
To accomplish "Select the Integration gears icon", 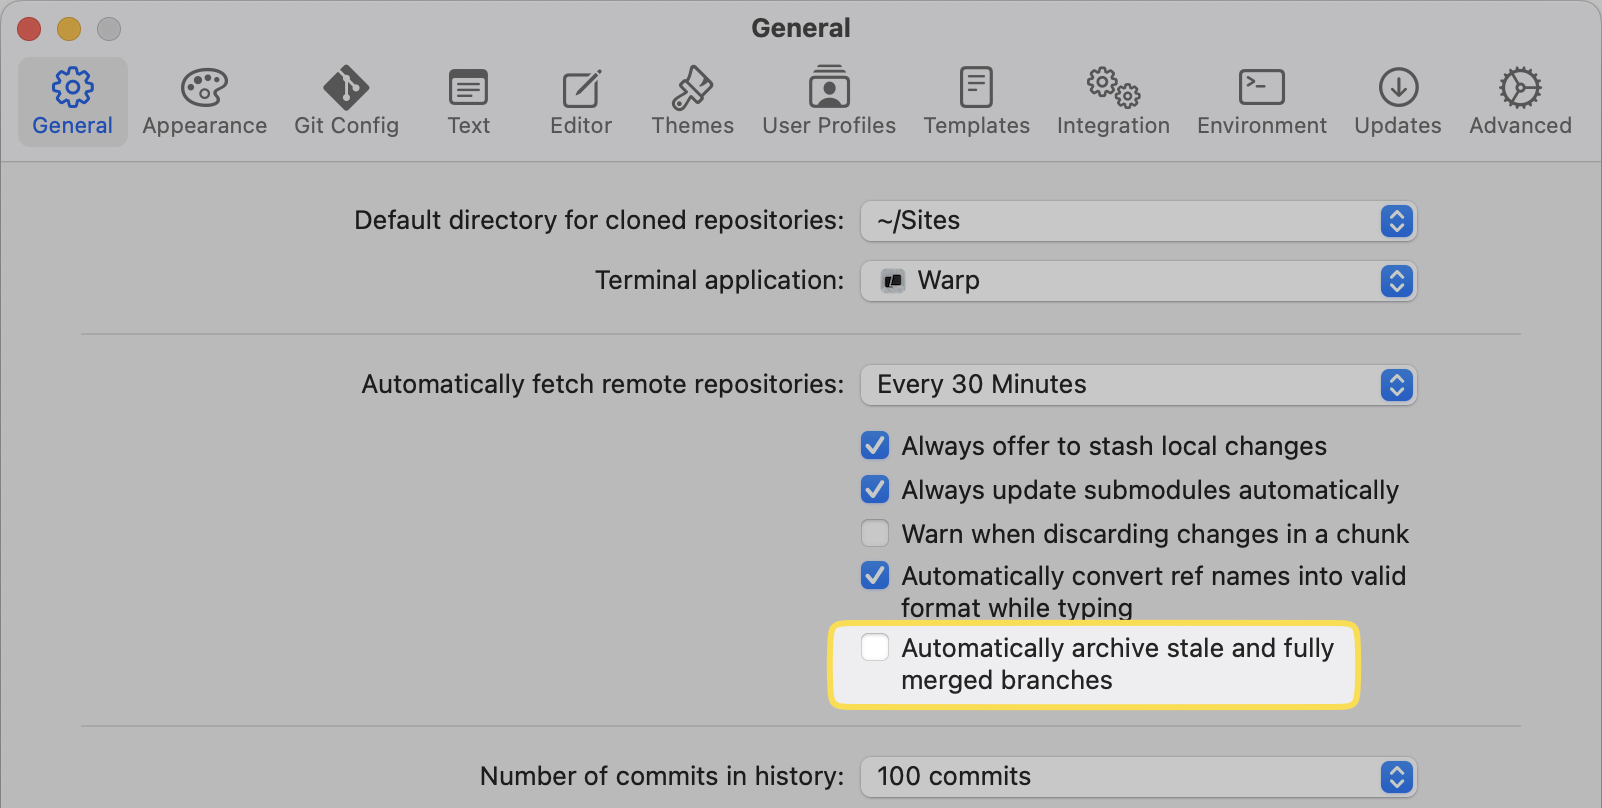I will (1113, 88).
